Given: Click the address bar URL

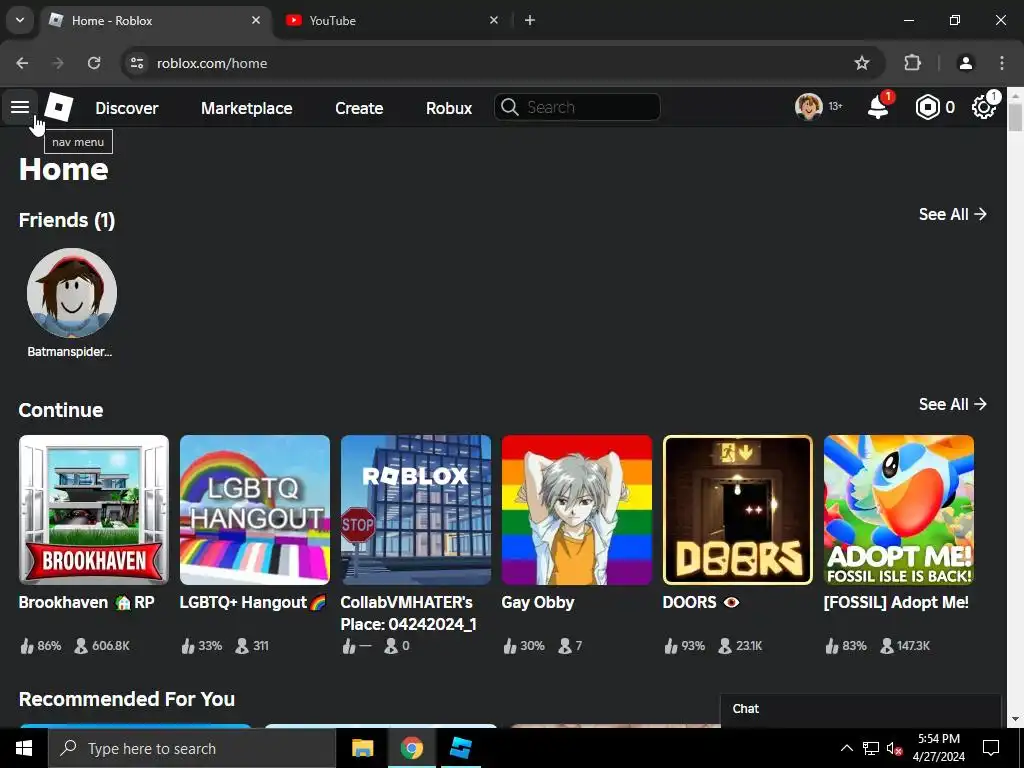Looking at the screenshot, I should point(212,63).
